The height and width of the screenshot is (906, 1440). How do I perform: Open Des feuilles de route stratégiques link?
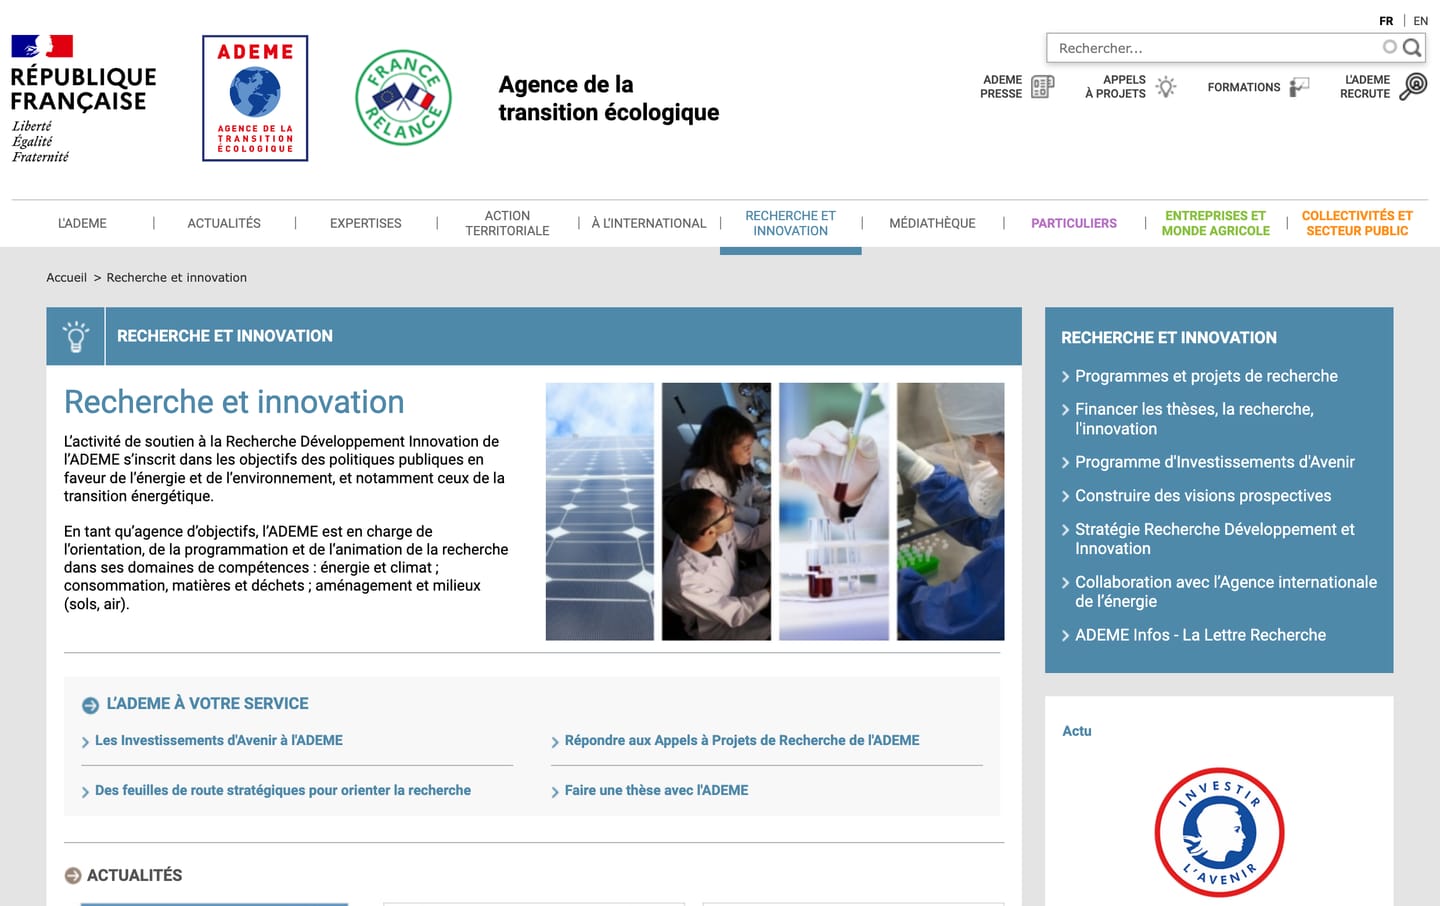(283, 791)
